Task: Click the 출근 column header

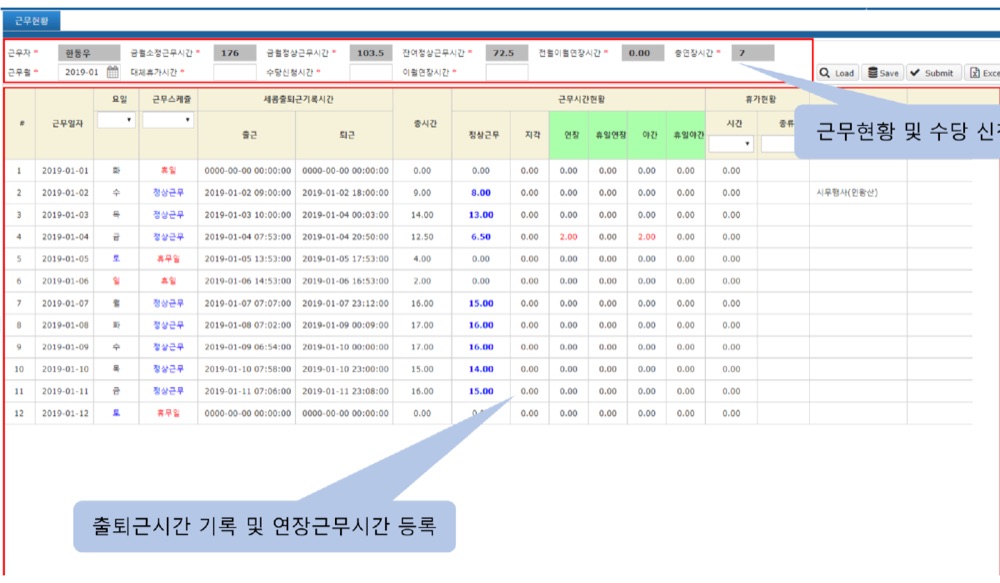Action: pyautogui.click(x=247, y=135)
